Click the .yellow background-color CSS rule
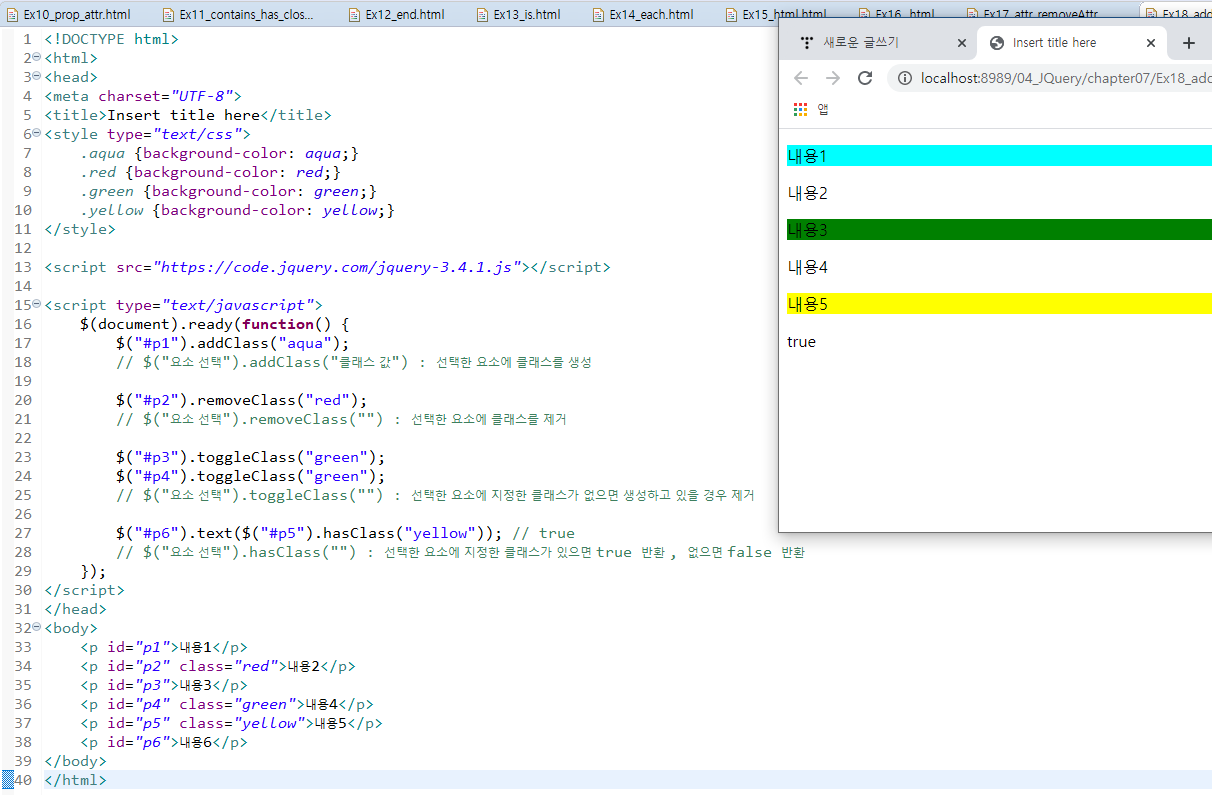 [238, 210]
